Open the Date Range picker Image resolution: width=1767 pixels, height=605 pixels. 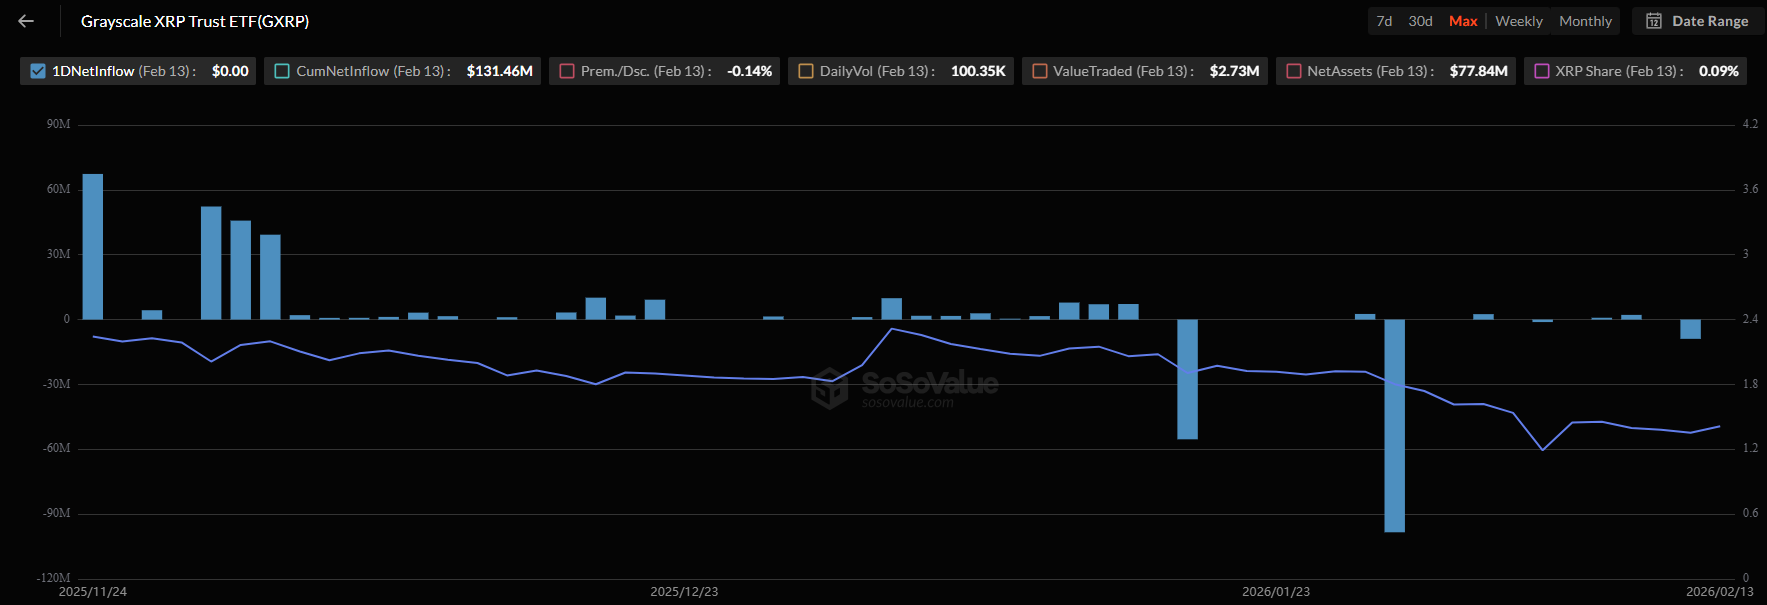(1698, 21)
